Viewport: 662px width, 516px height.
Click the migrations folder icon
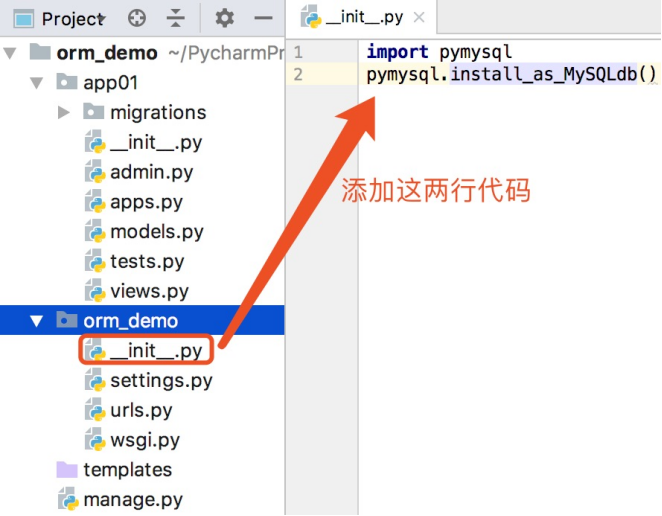coord(93,112)
